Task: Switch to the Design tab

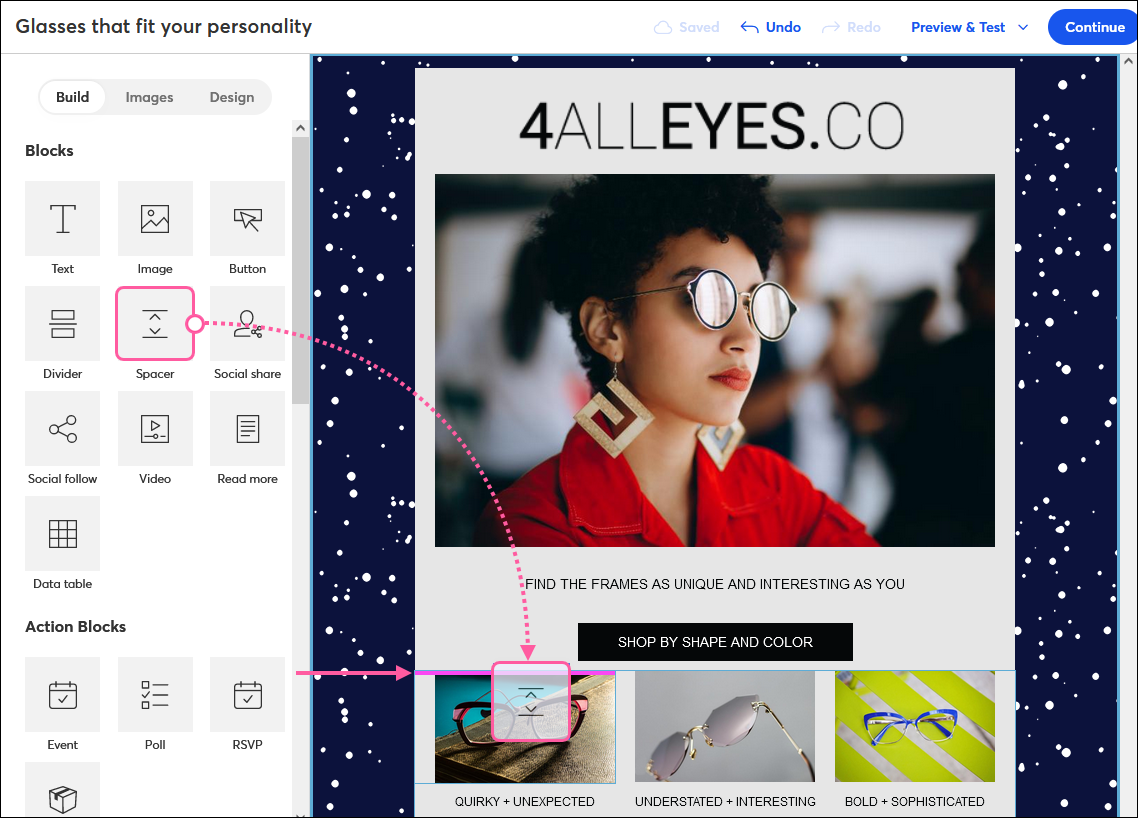Action: tap(232, 97)
